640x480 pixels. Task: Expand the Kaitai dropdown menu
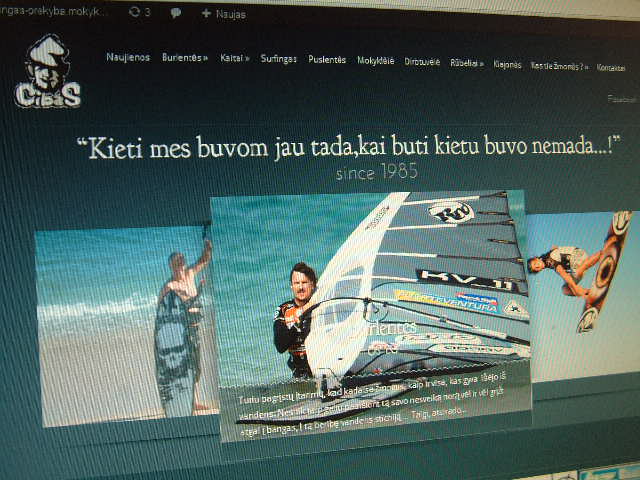click(234, 59)
